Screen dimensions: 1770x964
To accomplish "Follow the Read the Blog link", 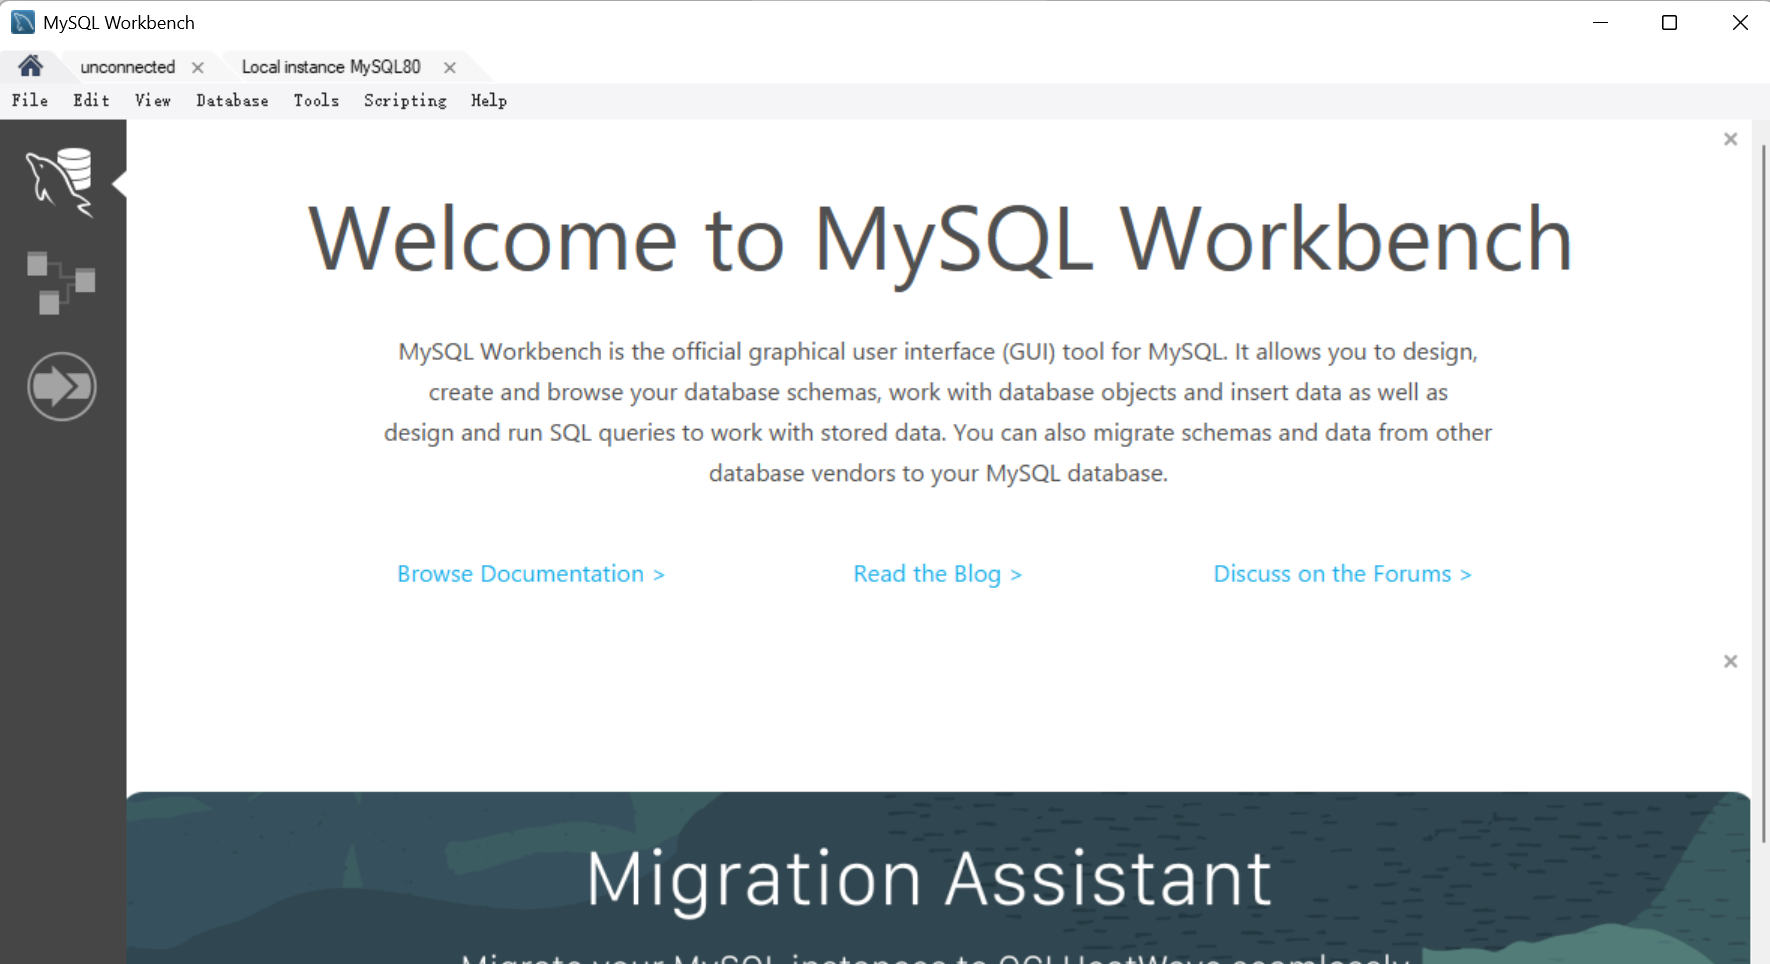I will point(937,574).
